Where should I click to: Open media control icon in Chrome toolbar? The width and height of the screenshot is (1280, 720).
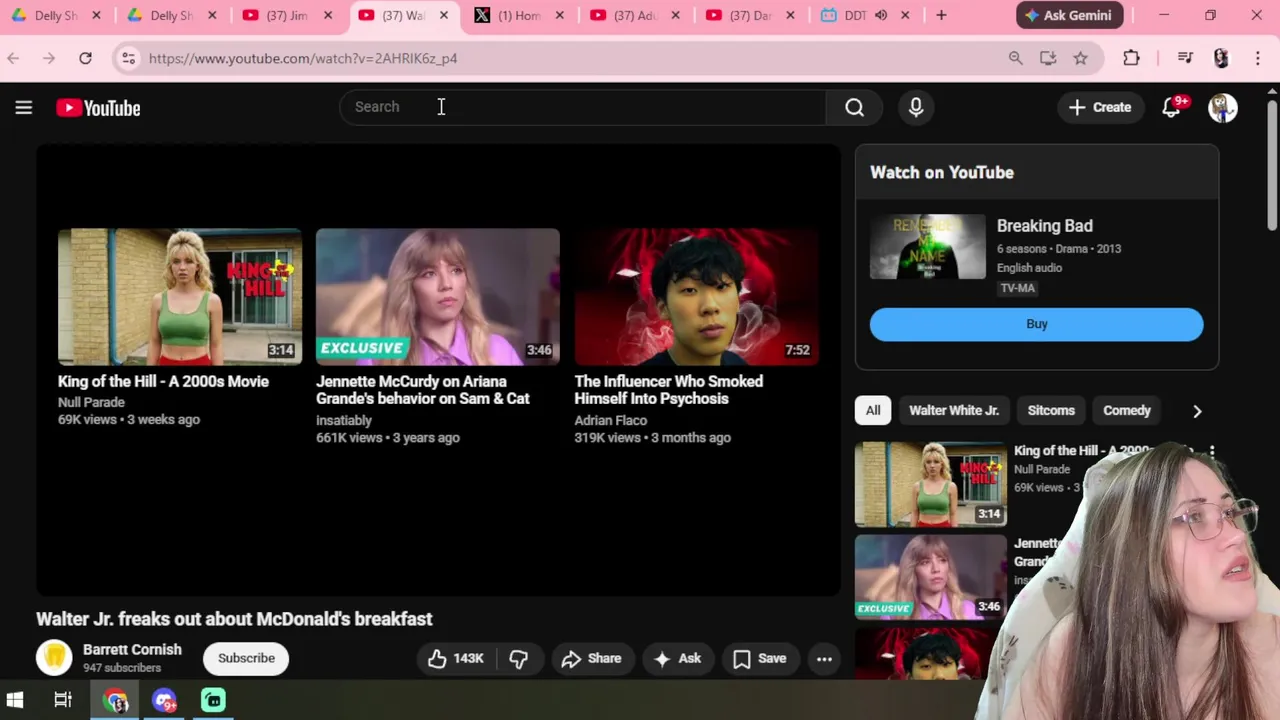[x=1185, y=58]
